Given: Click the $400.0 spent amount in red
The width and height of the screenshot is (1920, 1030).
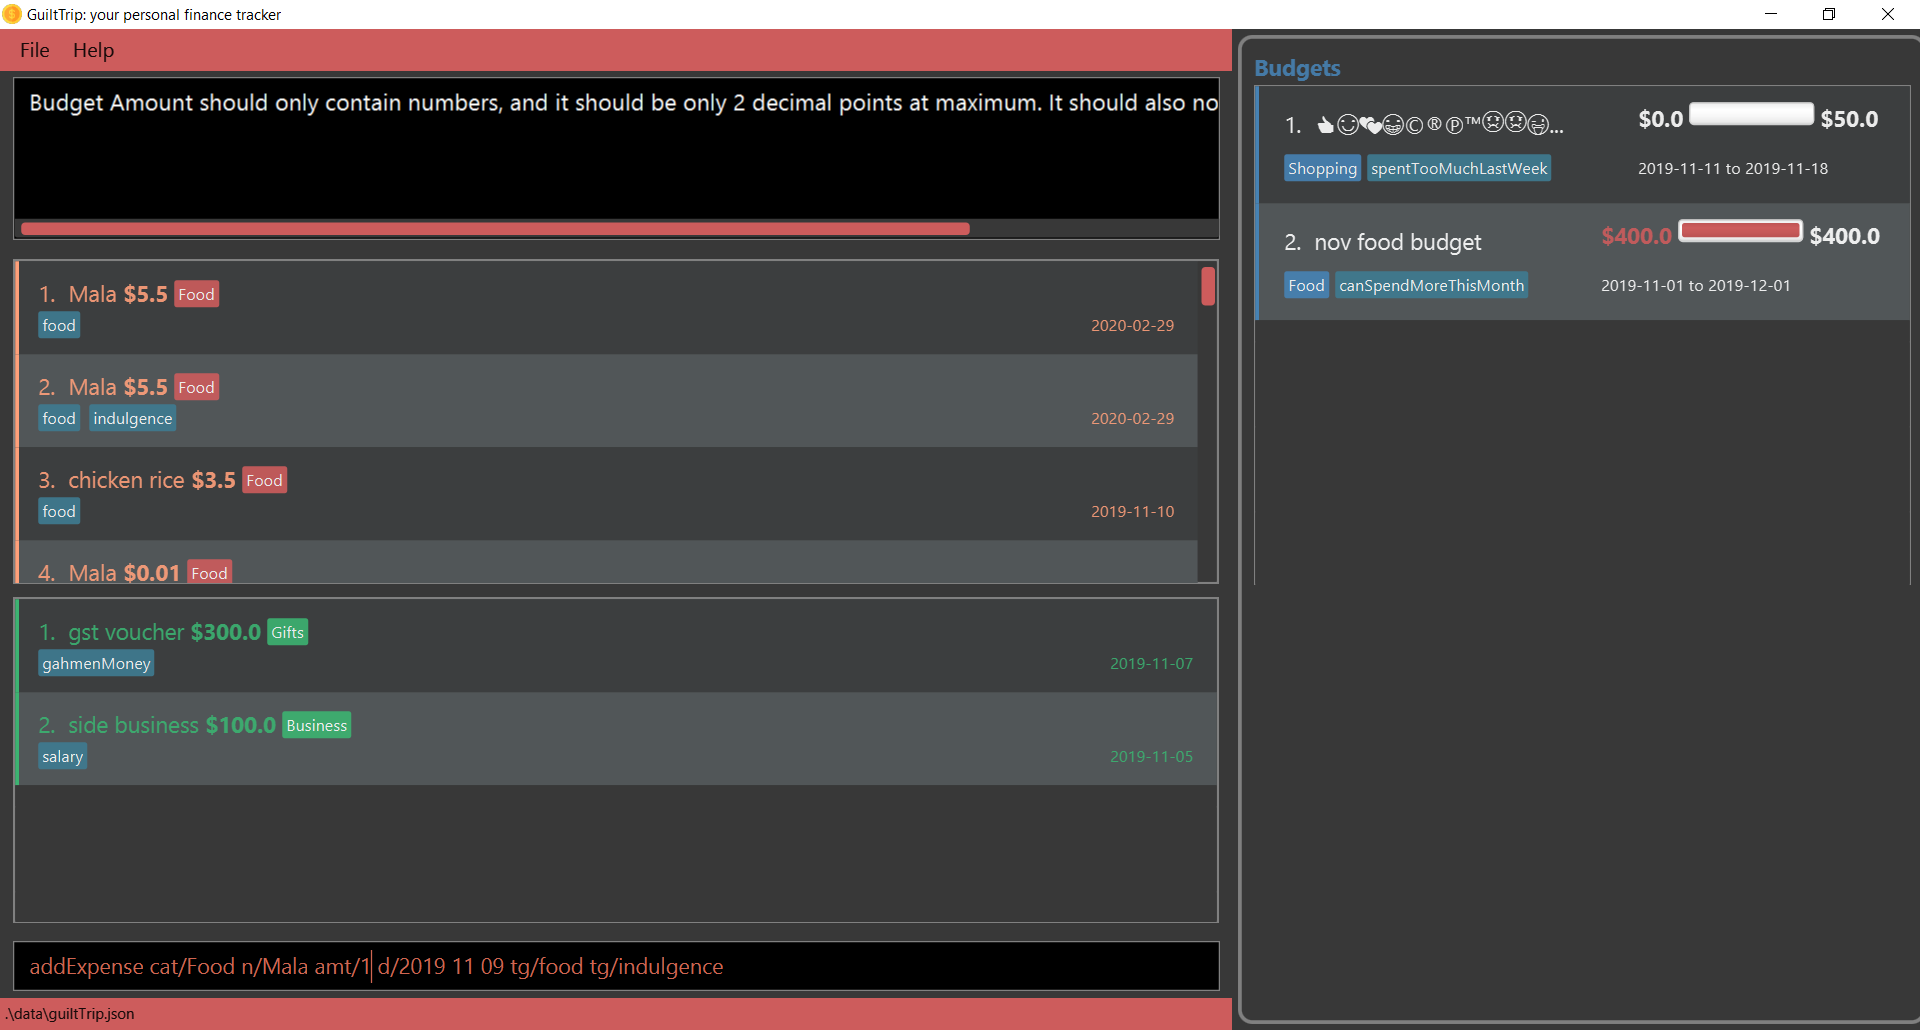Looking at the screenshot, I should (x=1636, y=236).
